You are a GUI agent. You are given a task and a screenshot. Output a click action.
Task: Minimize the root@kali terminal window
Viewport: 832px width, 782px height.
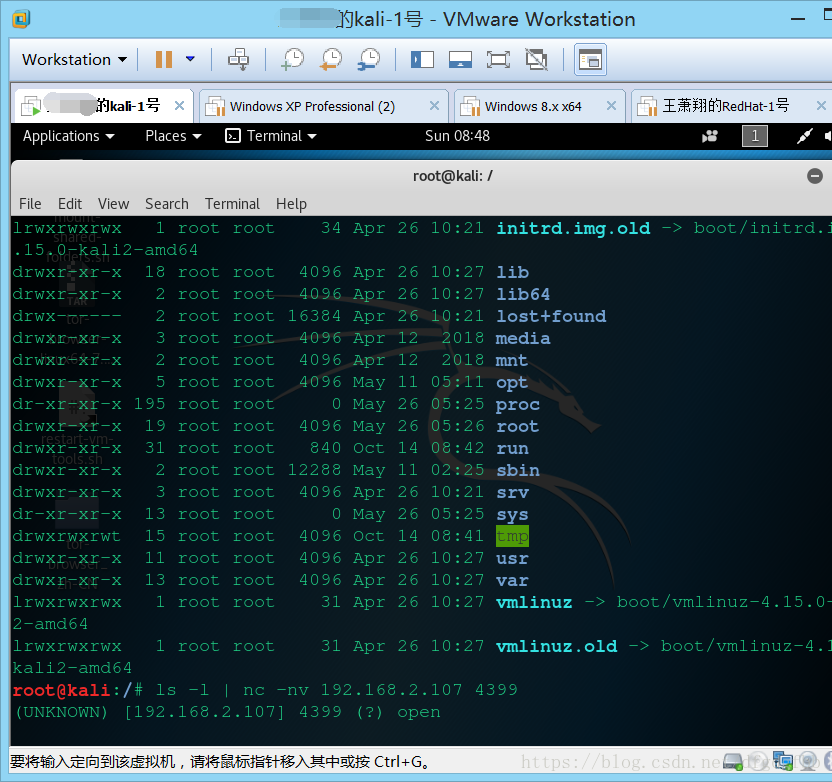click(x=814, y=176)
